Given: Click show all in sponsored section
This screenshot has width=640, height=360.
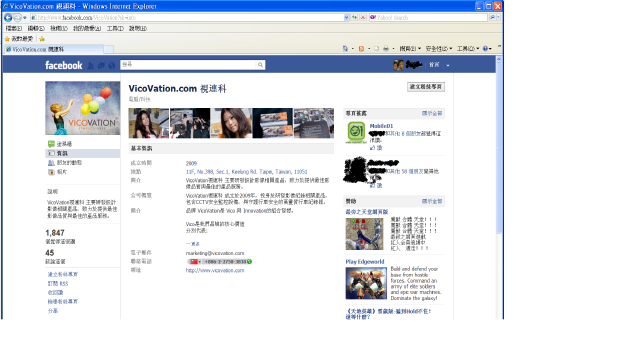Looking at the screenshot, I should click(x=432, y=201).
